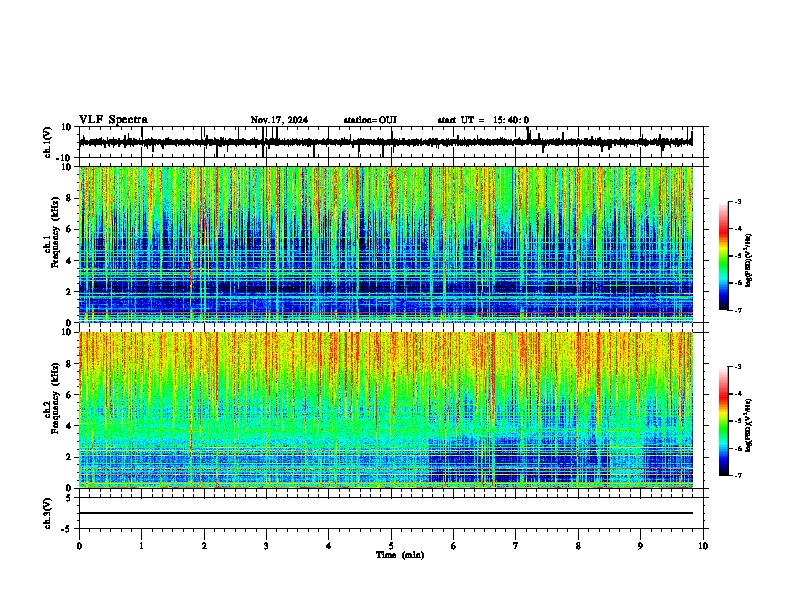Click the 'ch.1(V)' waveform axis label
The width and height of the screenshot is (792, 612).
tap(48, 142)
